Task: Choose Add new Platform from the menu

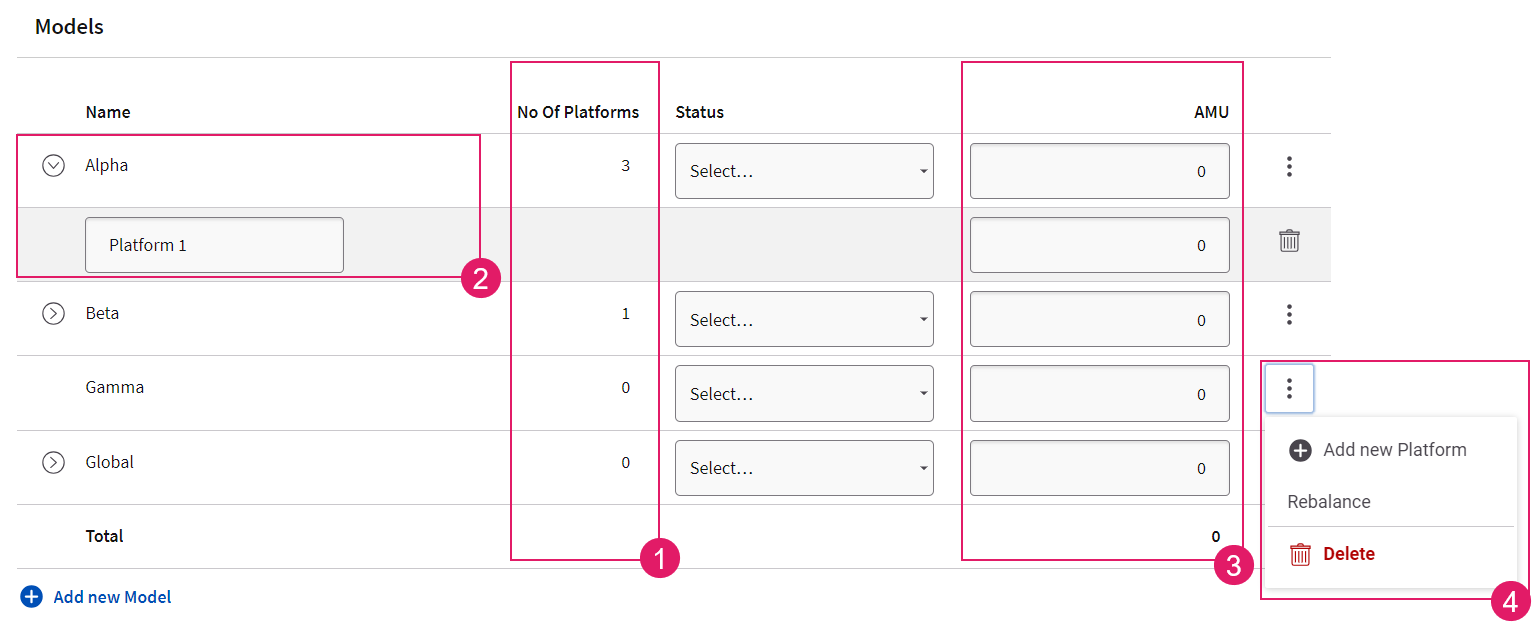Action: point(1391,450)
